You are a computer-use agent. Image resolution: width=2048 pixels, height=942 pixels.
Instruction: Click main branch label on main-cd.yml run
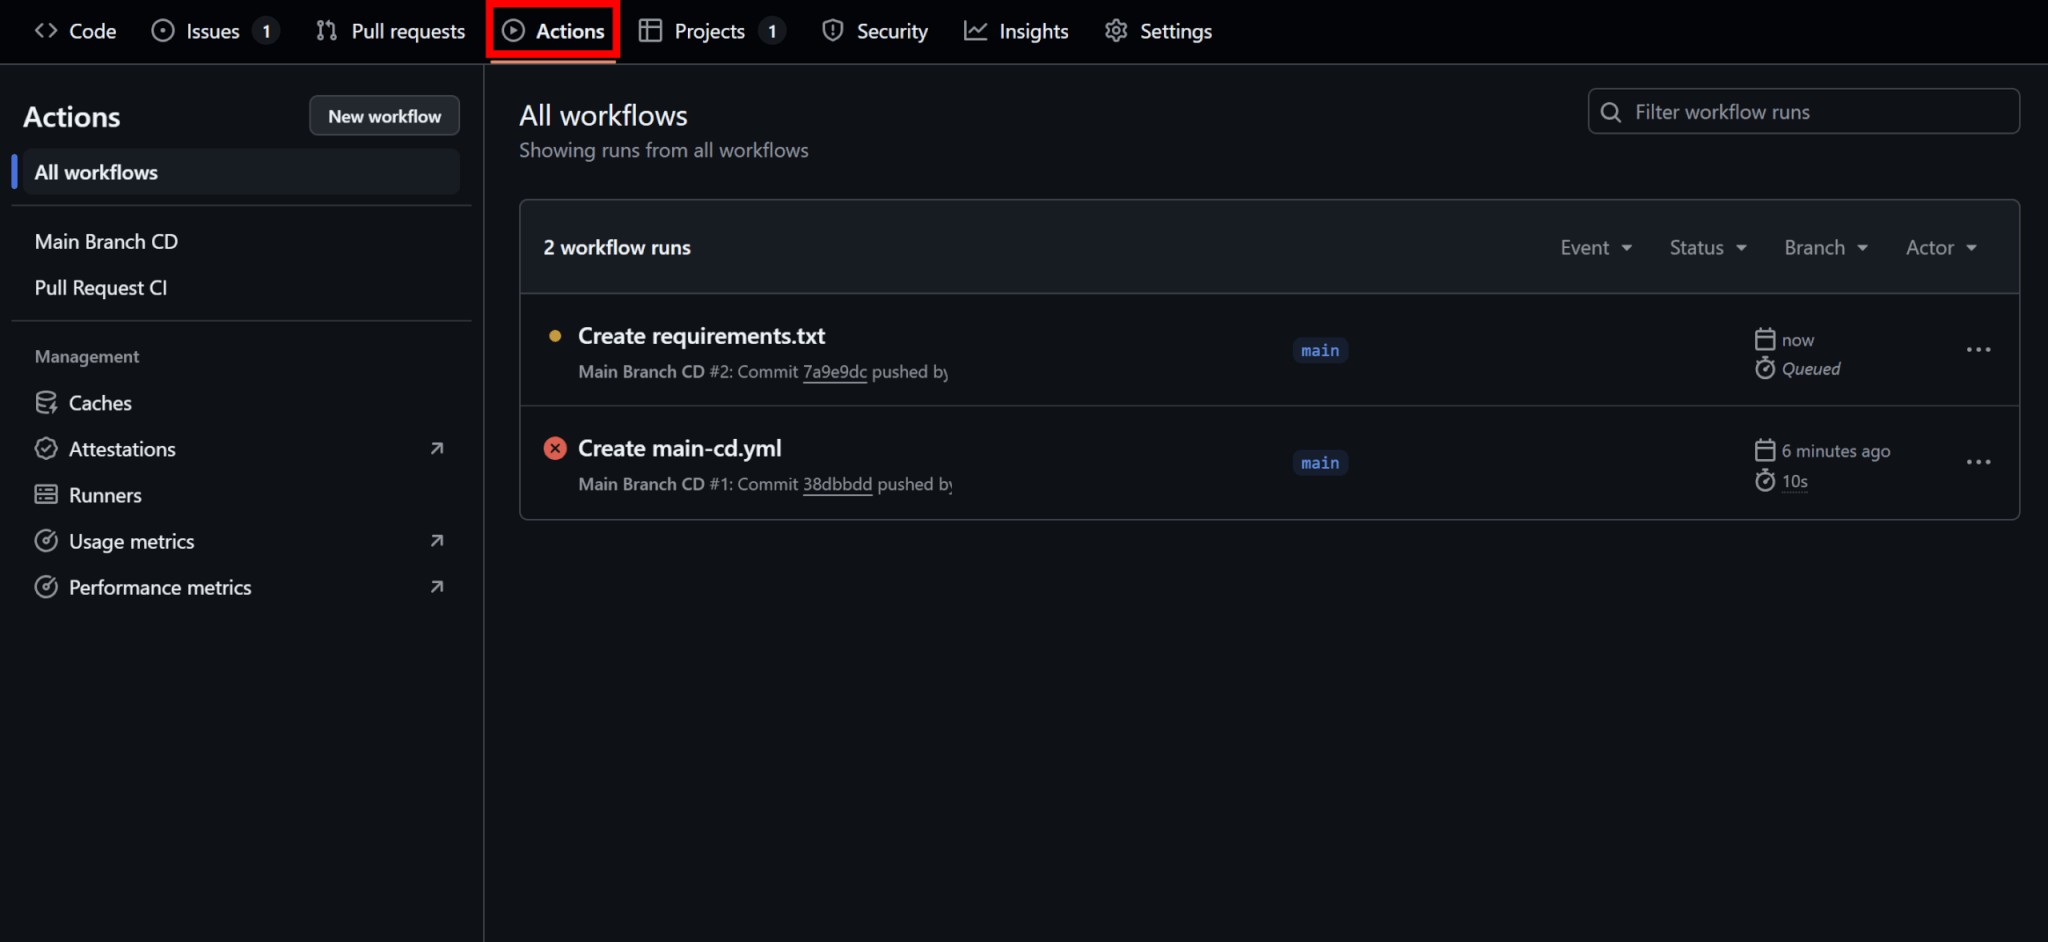tap(1320, 462)
